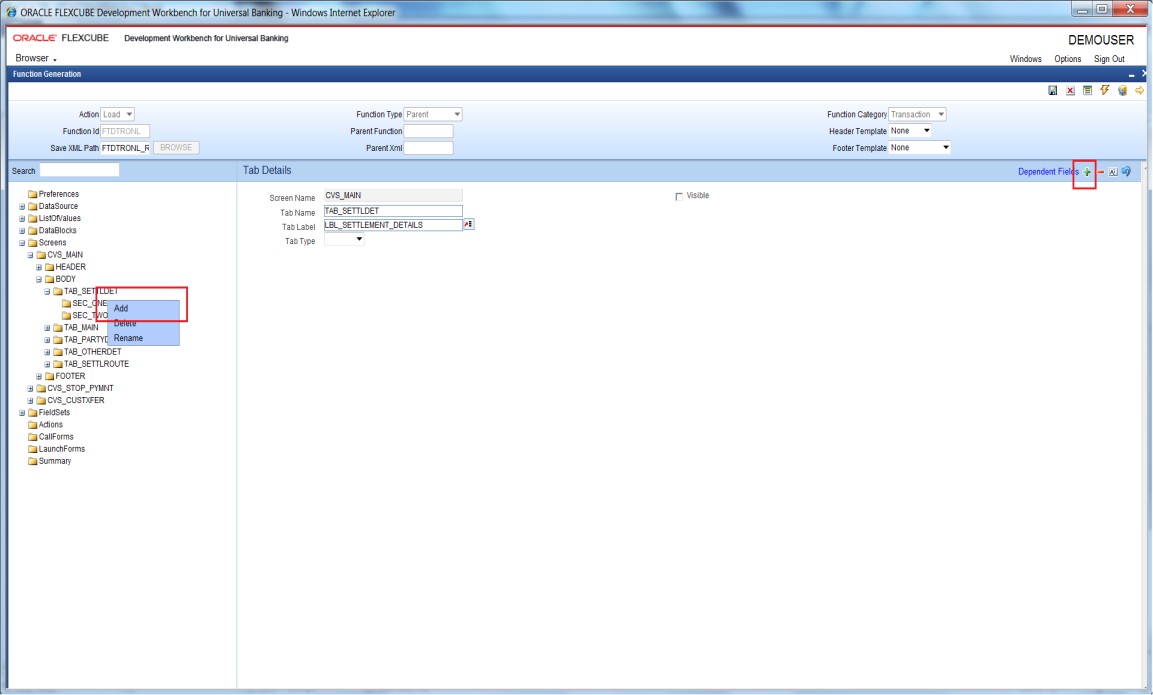
Task: Expand the ListOfValues tree node
Action: [22, 218]
